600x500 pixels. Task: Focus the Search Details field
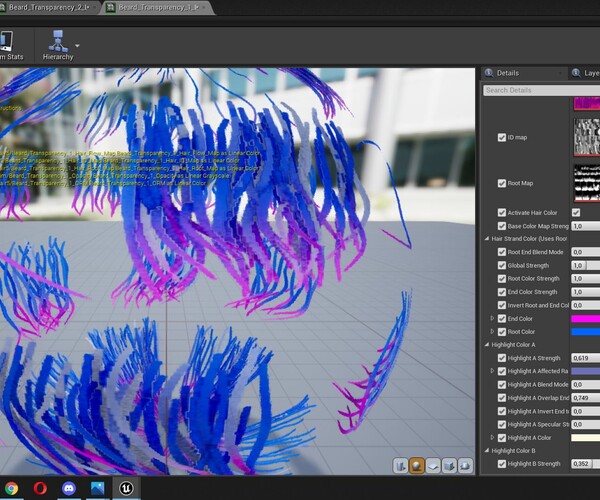click(x=541, y=90)
